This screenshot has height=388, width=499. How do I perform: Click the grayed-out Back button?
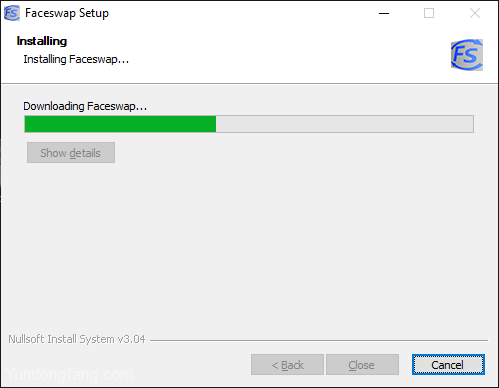(287, 365)
